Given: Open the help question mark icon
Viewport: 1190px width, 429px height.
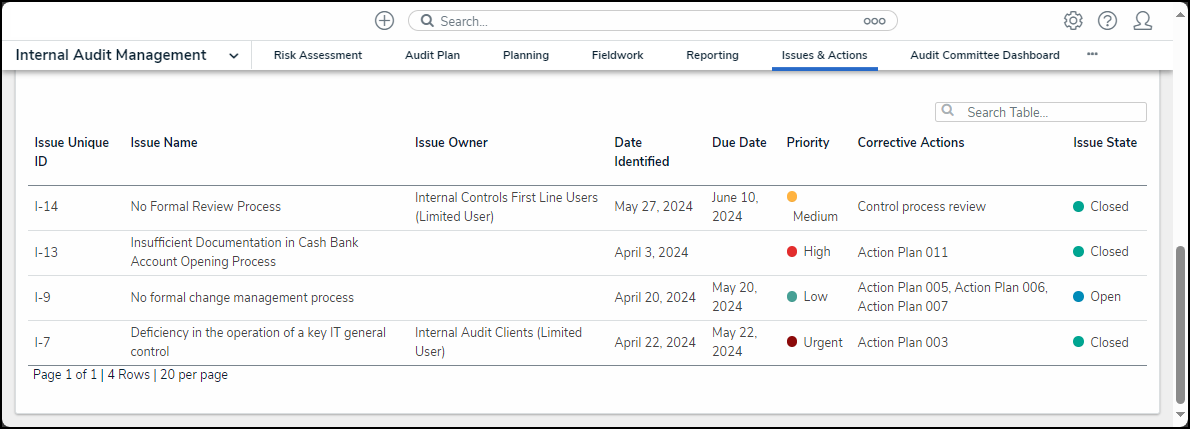Looking at the screenshot, I should click(1107, 21).
